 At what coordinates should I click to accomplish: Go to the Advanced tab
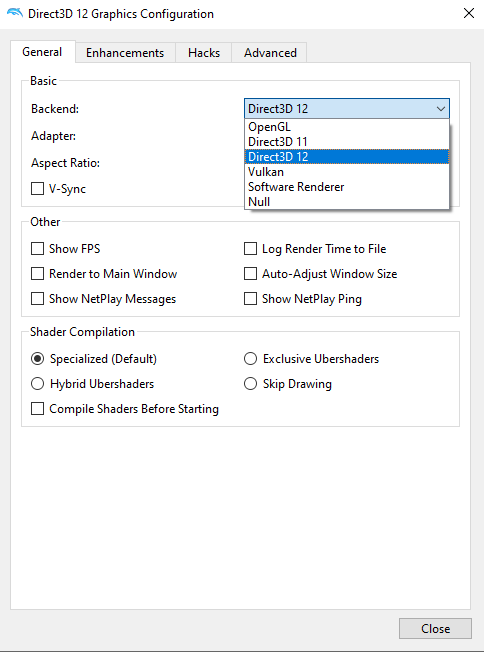[x=270, y=53]
